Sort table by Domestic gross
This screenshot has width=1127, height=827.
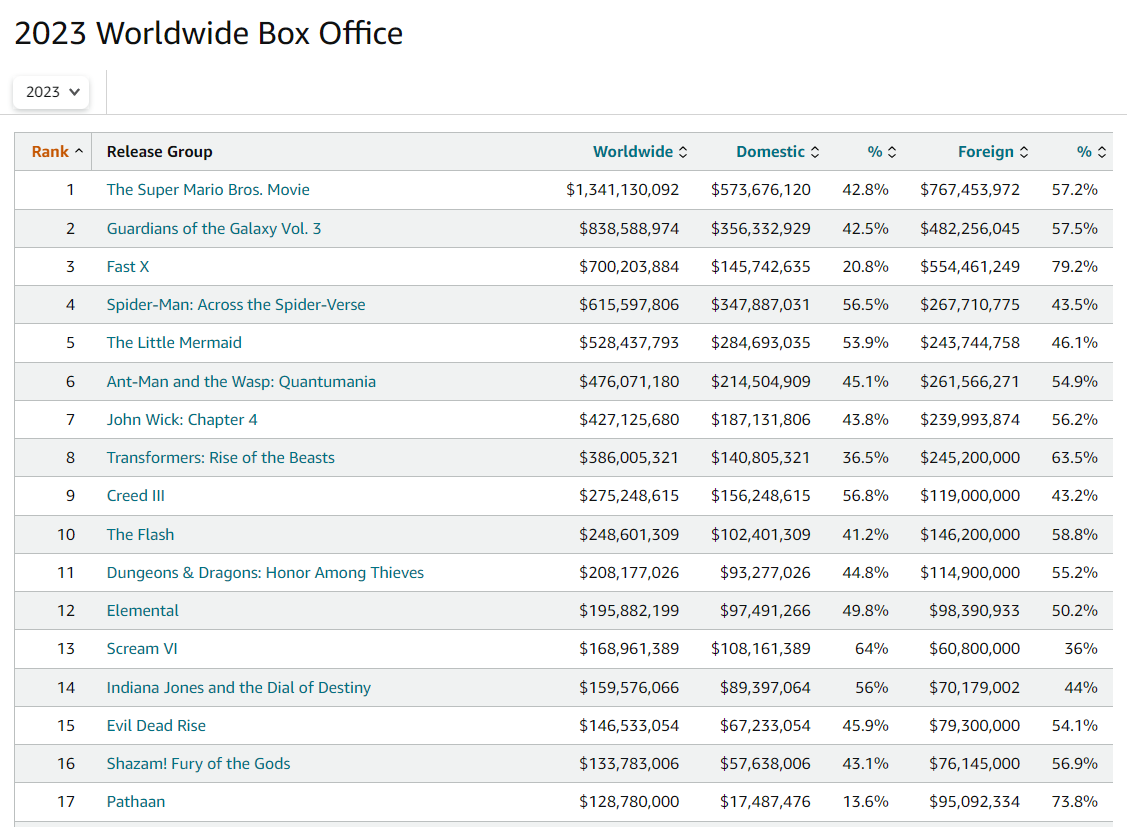tap(777, 152)
